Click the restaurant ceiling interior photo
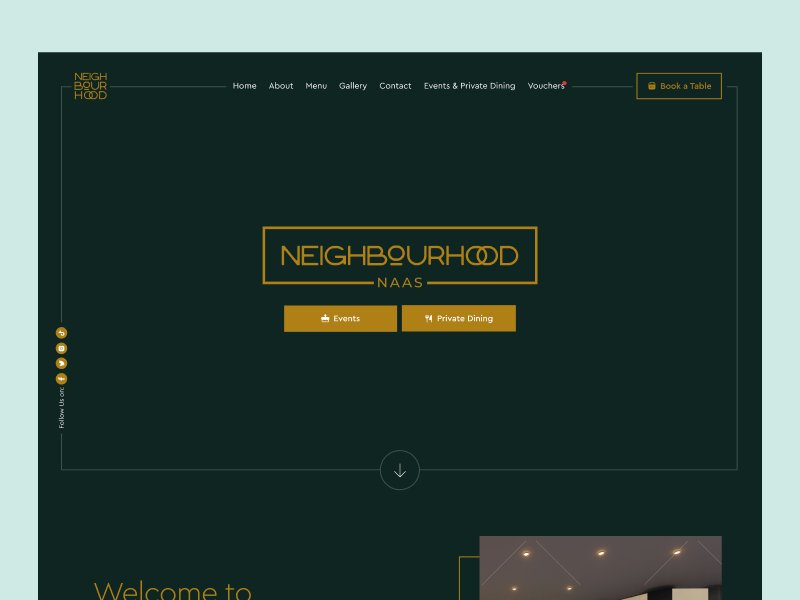The image size is (800, 600). click(601, 568)
